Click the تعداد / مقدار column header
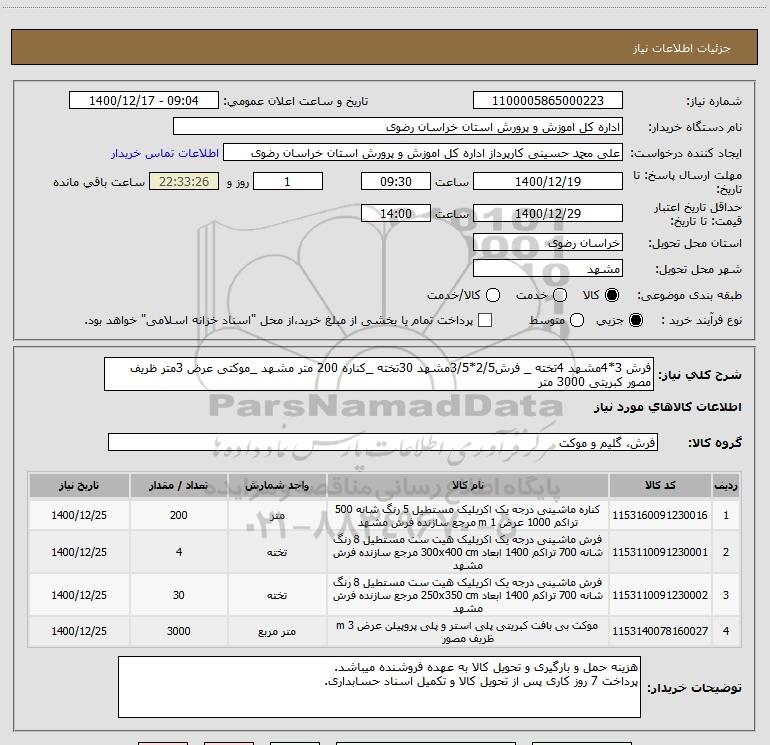770x745 pixels. pos(179,485)
